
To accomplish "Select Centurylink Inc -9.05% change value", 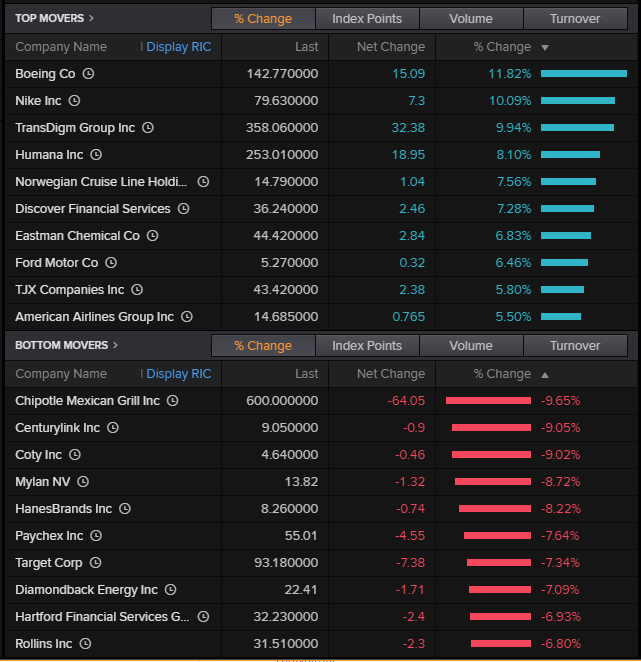I will tap(561, 428).
